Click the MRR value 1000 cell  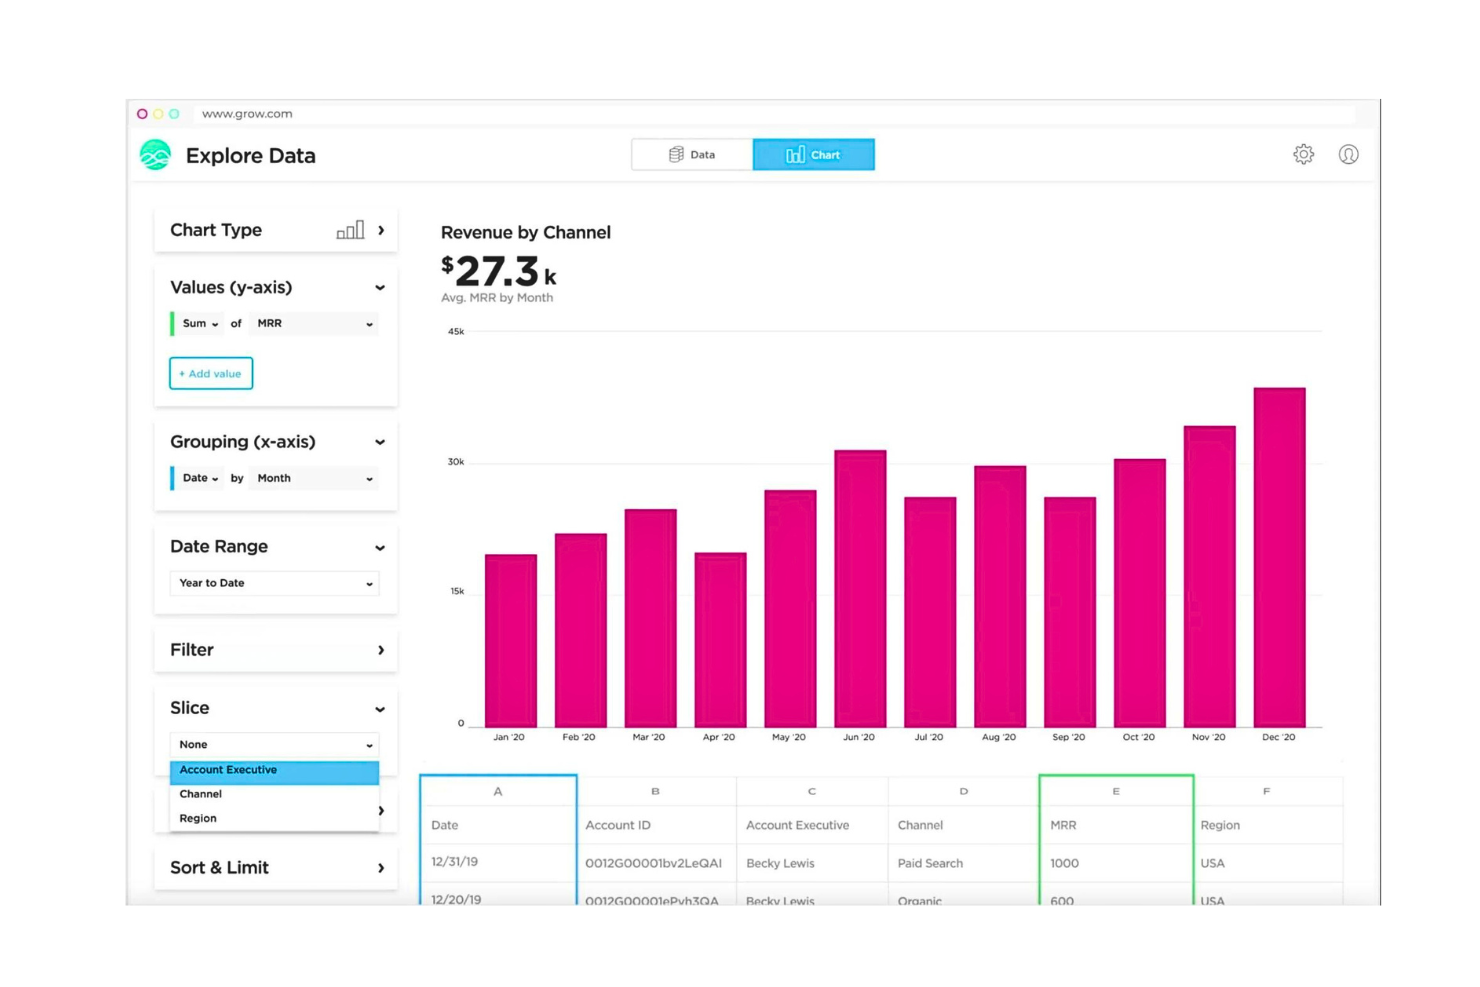pos(1116,863)
